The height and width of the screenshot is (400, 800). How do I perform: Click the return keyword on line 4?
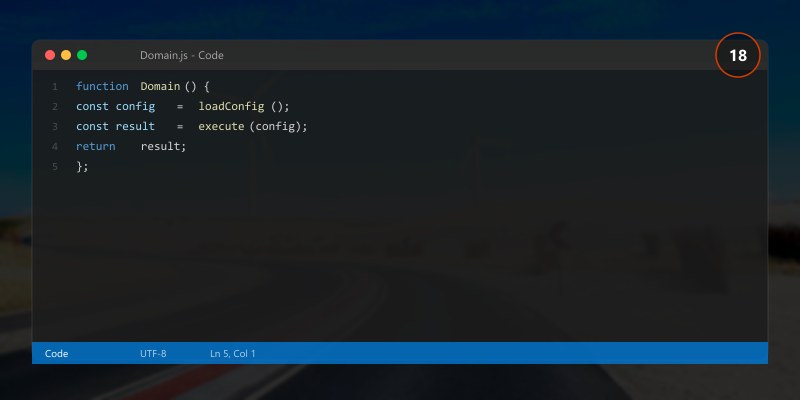[x=95, y=146]
